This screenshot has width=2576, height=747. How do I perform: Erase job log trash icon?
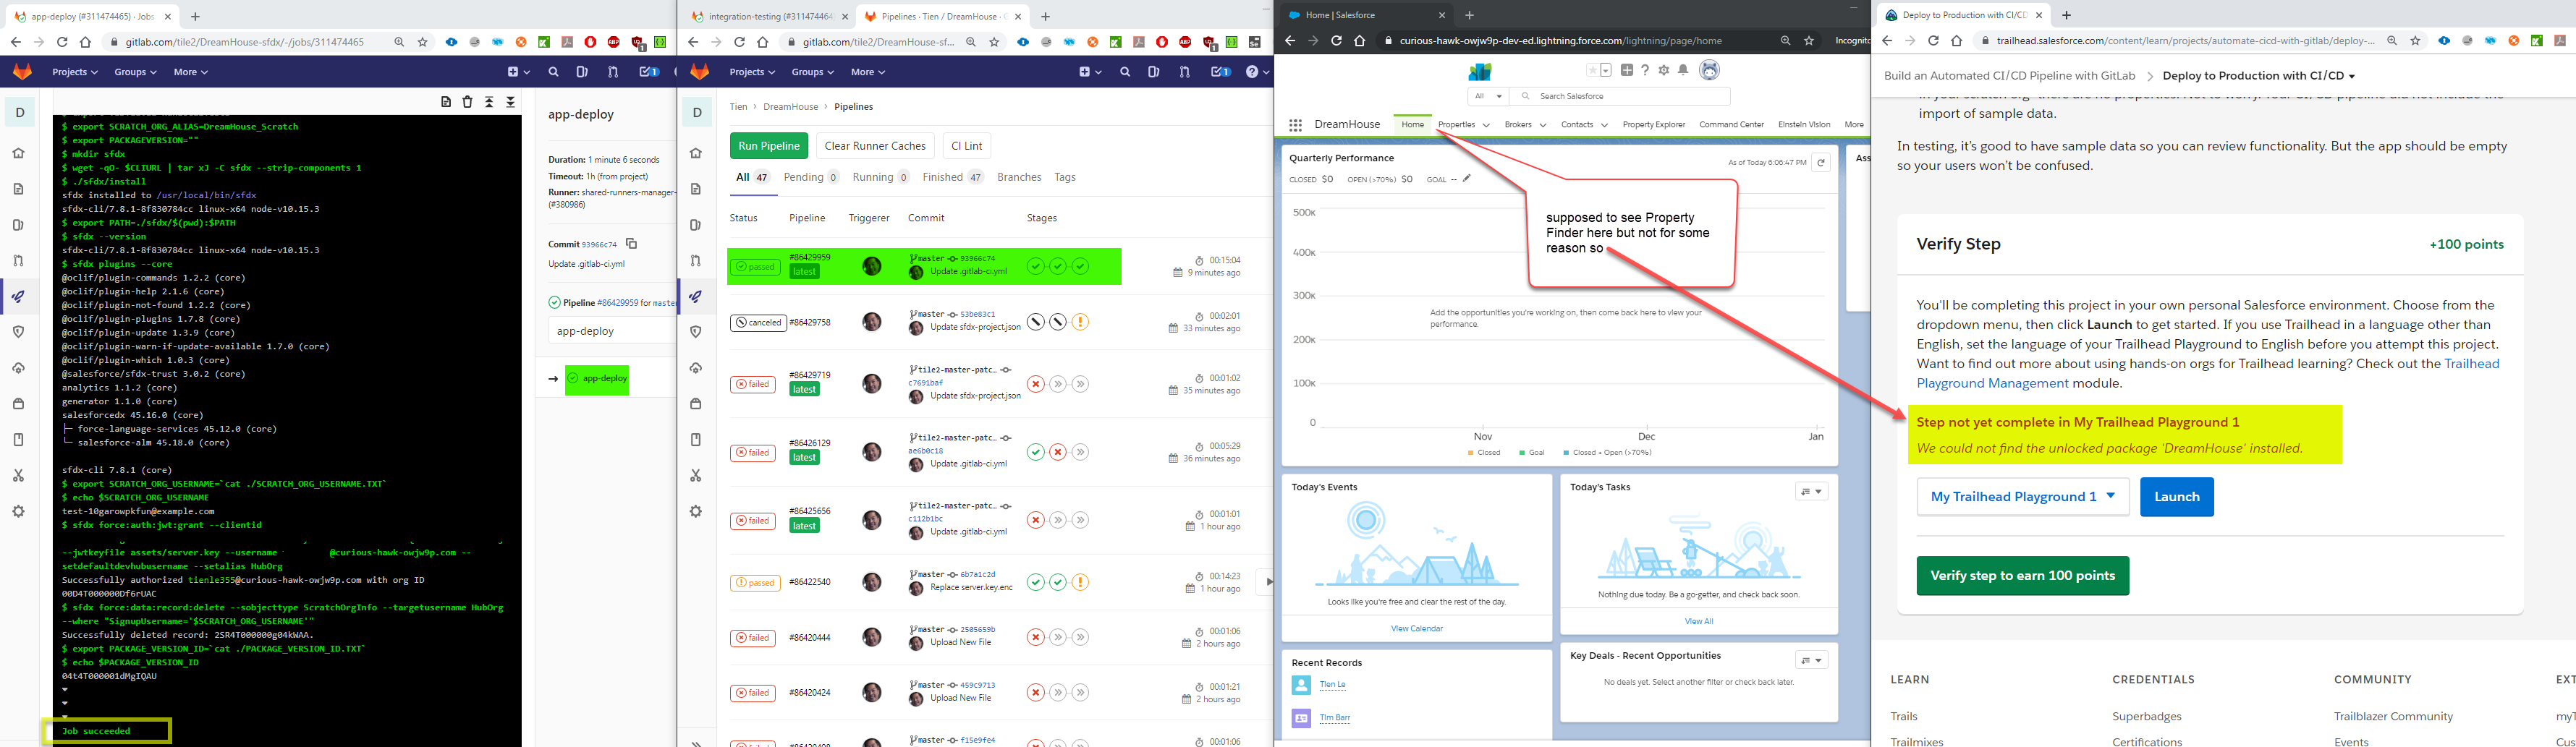tap(467, 102)
